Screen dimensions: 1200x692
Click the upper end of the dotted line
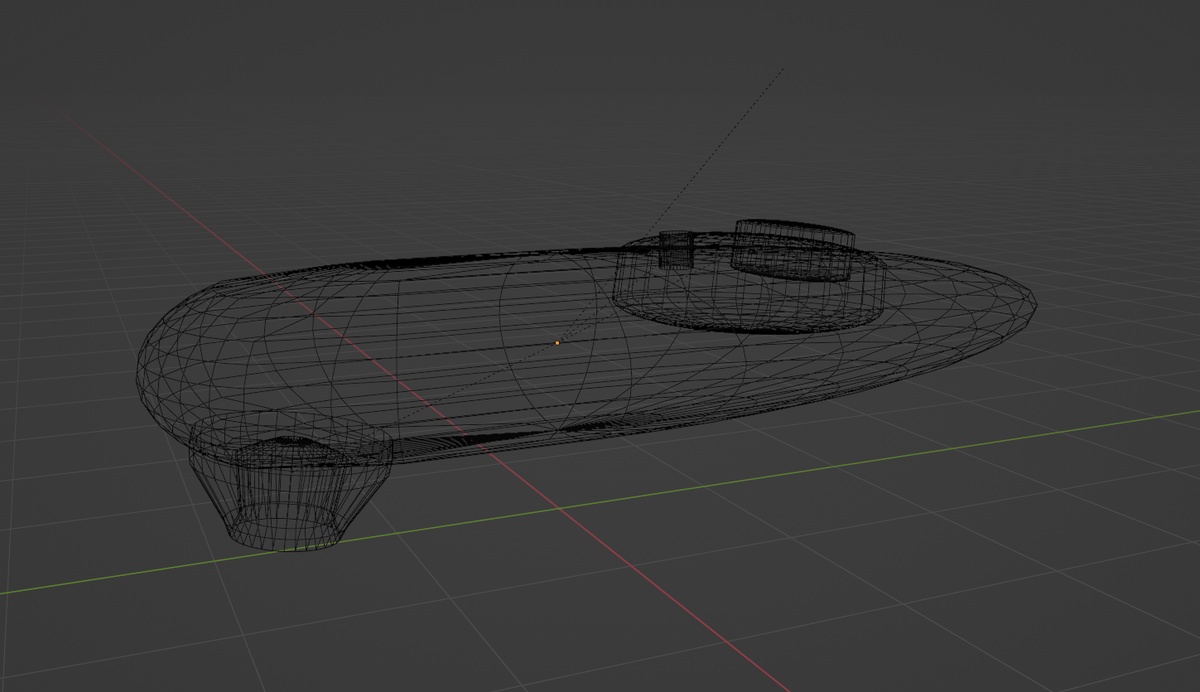pyautogui.click(x=782, y=69)
